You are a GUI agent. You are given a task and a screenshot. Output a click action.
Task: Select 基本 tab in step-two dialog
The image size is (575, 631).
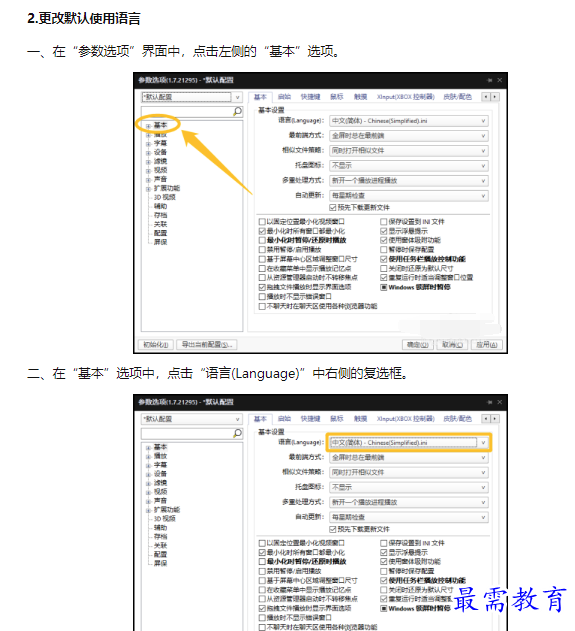click(260, 419)
